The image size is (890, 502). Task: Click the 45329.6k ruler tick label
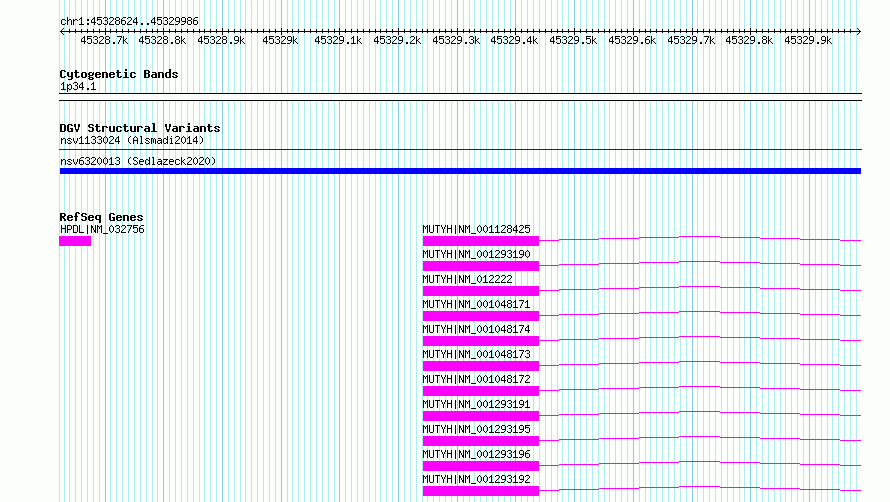point(632,40)
